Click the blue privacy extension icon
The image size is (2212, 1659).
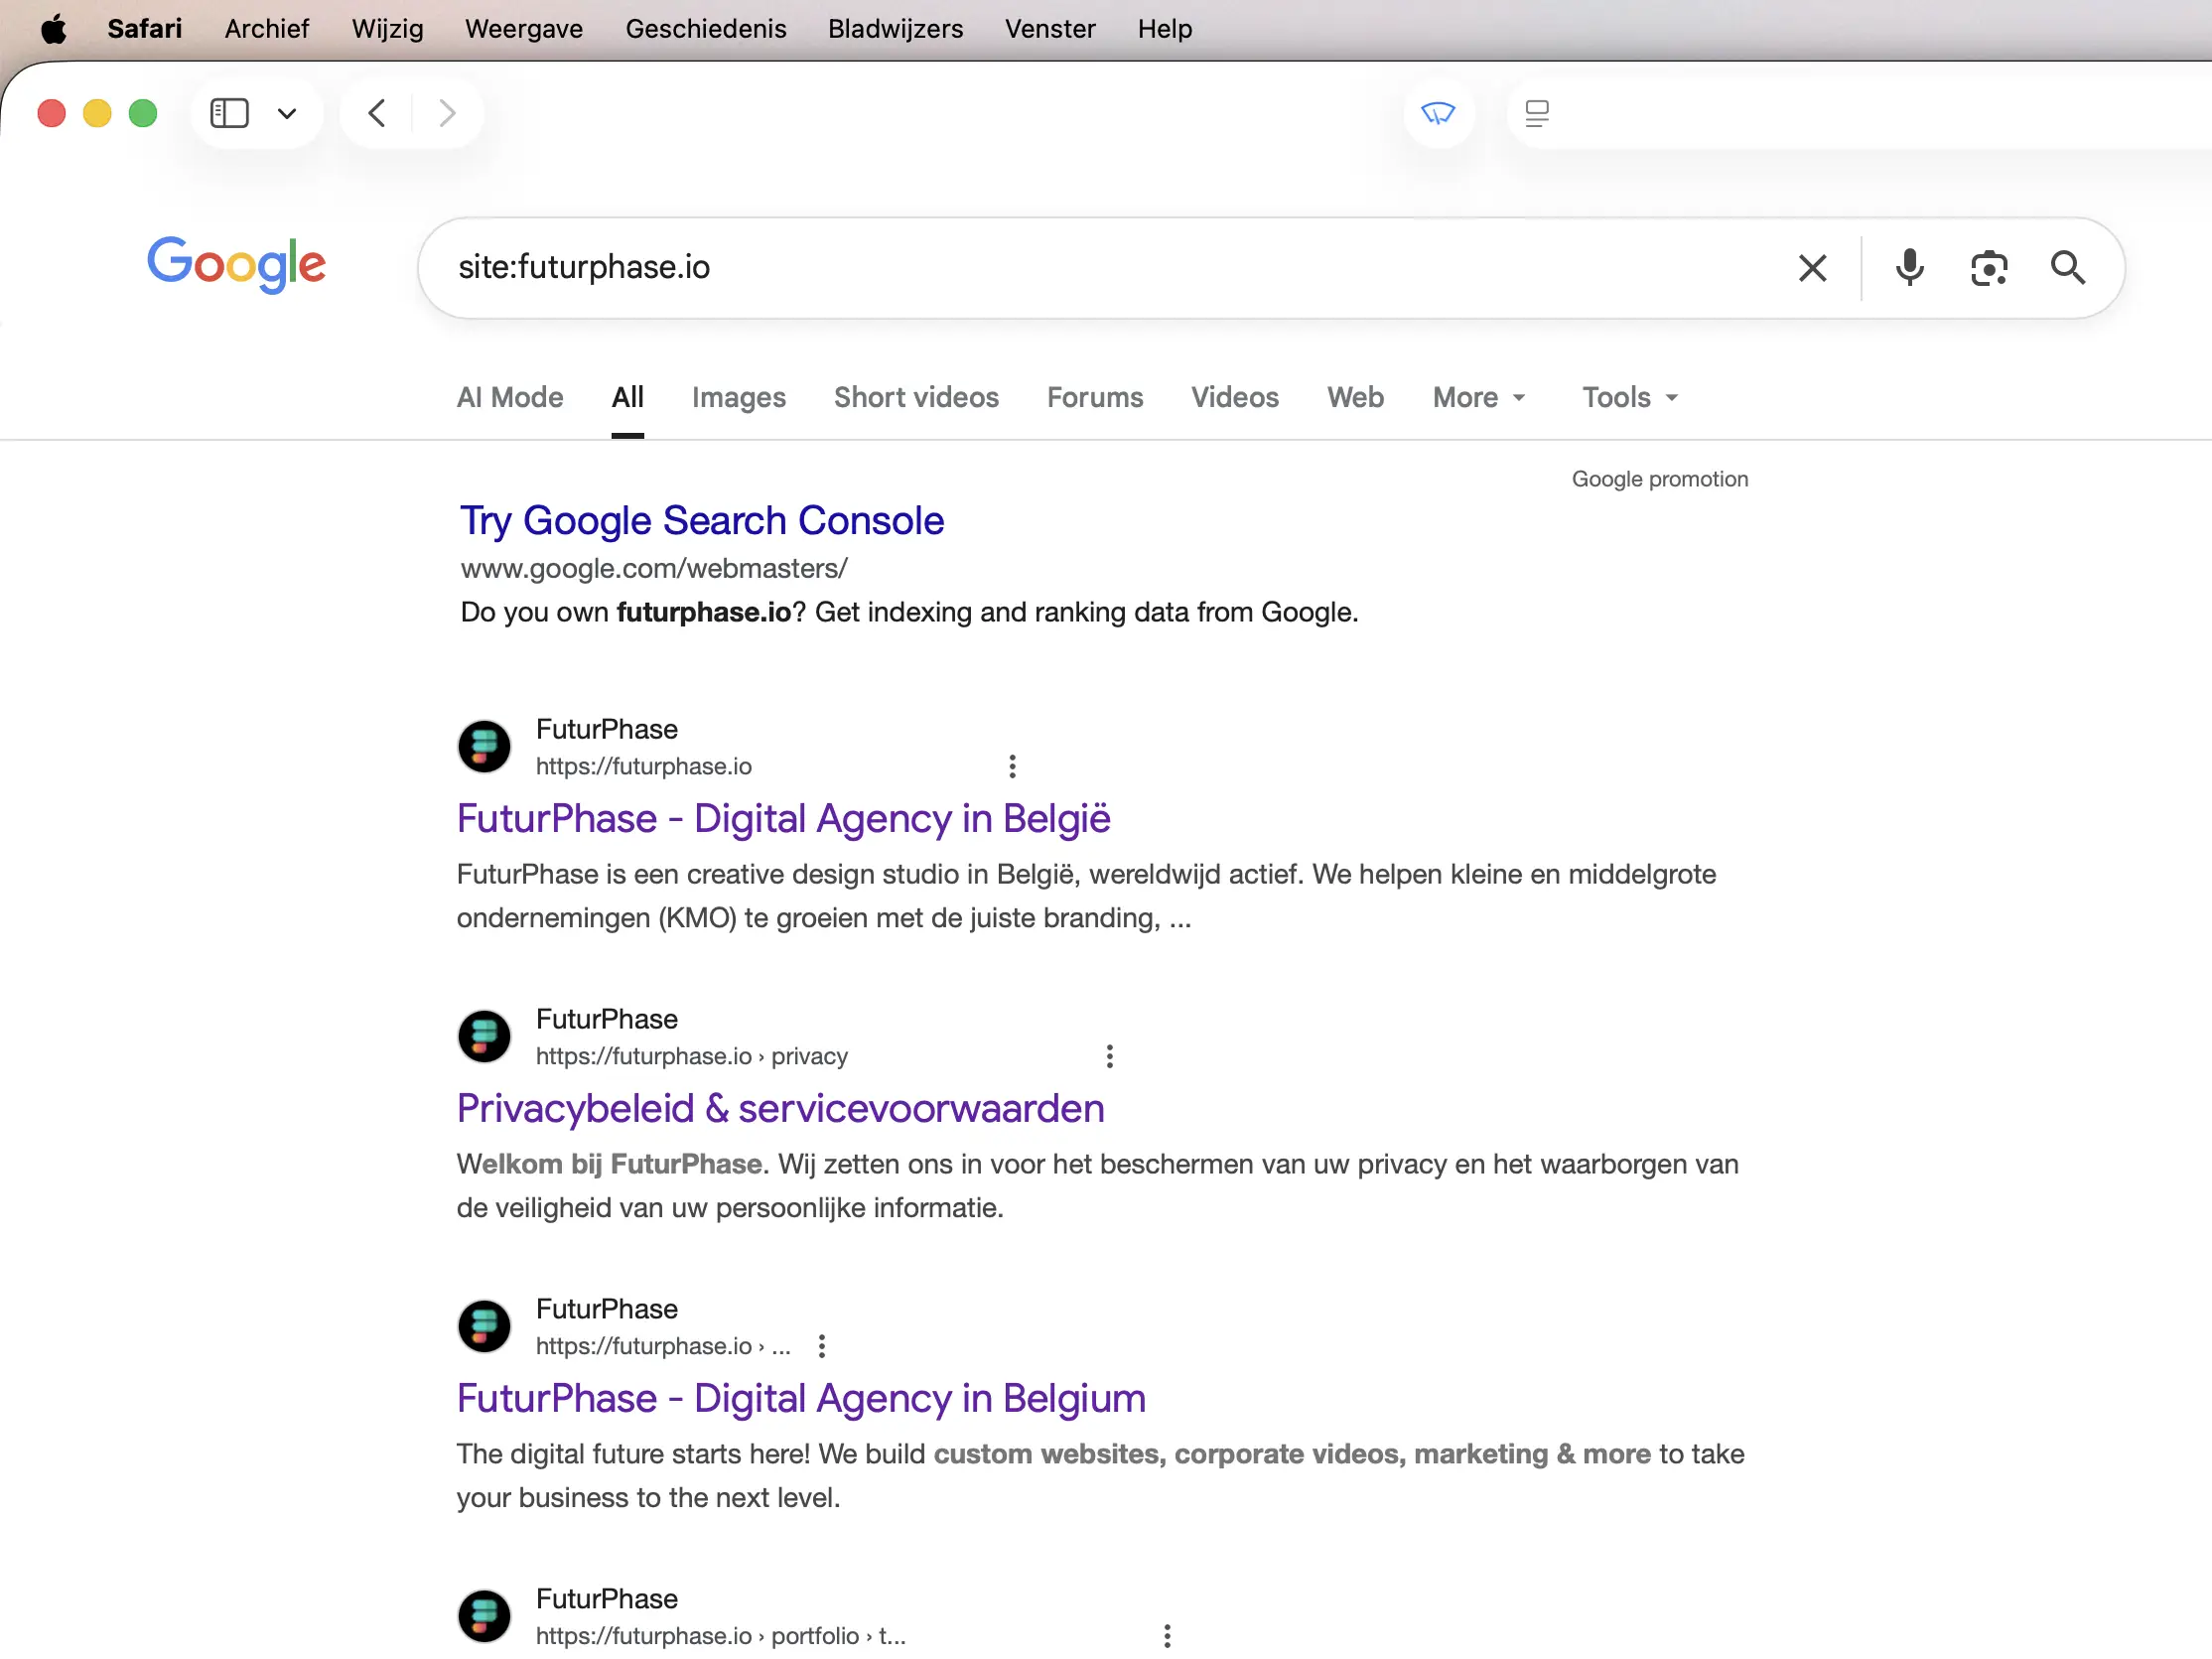[x=1437, y=113]
